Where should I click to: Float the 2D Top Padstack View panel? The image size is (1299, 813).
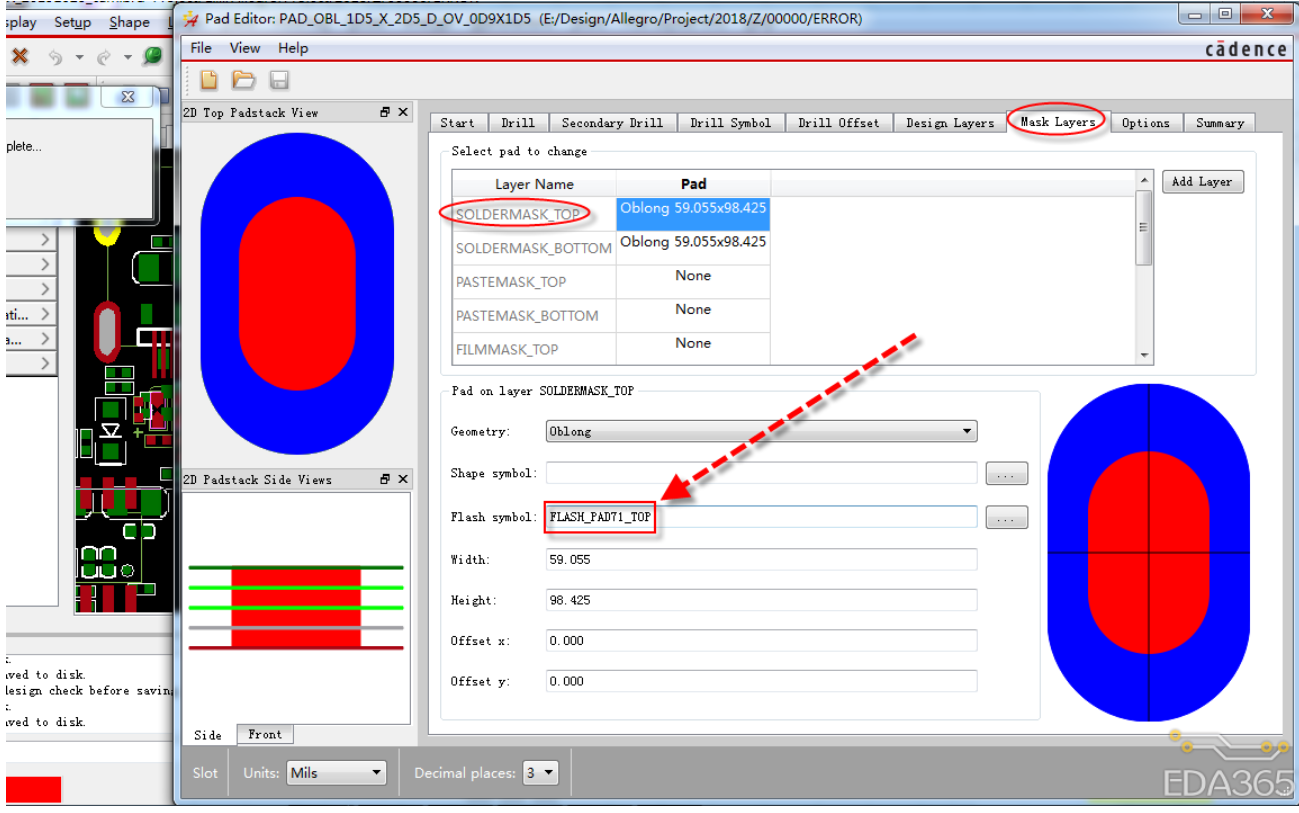385,113
